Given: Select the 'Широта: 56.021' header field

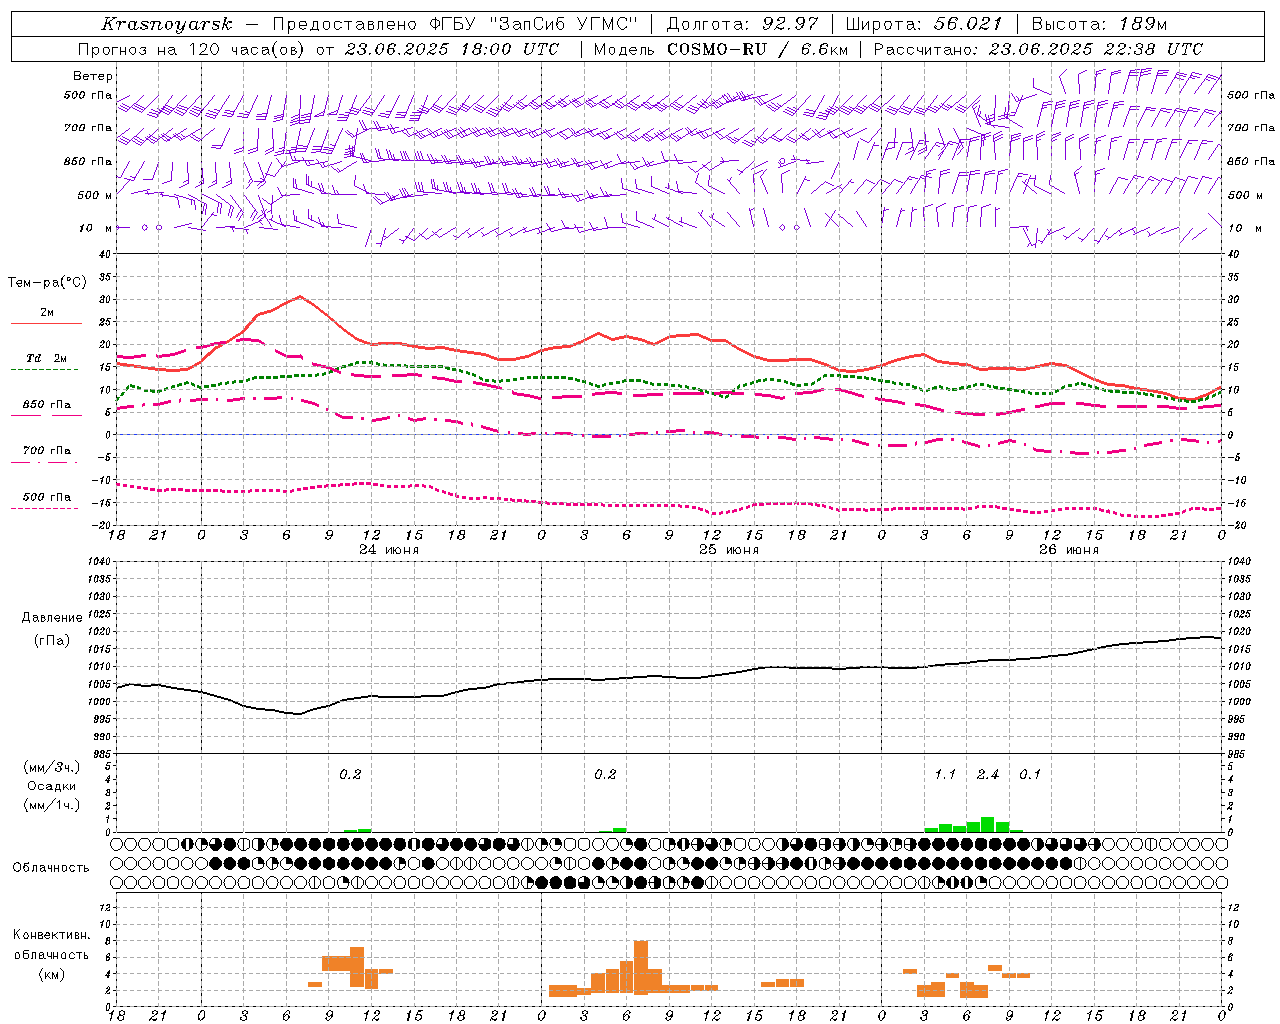Looking at the screenshot, I should (923, 24).
